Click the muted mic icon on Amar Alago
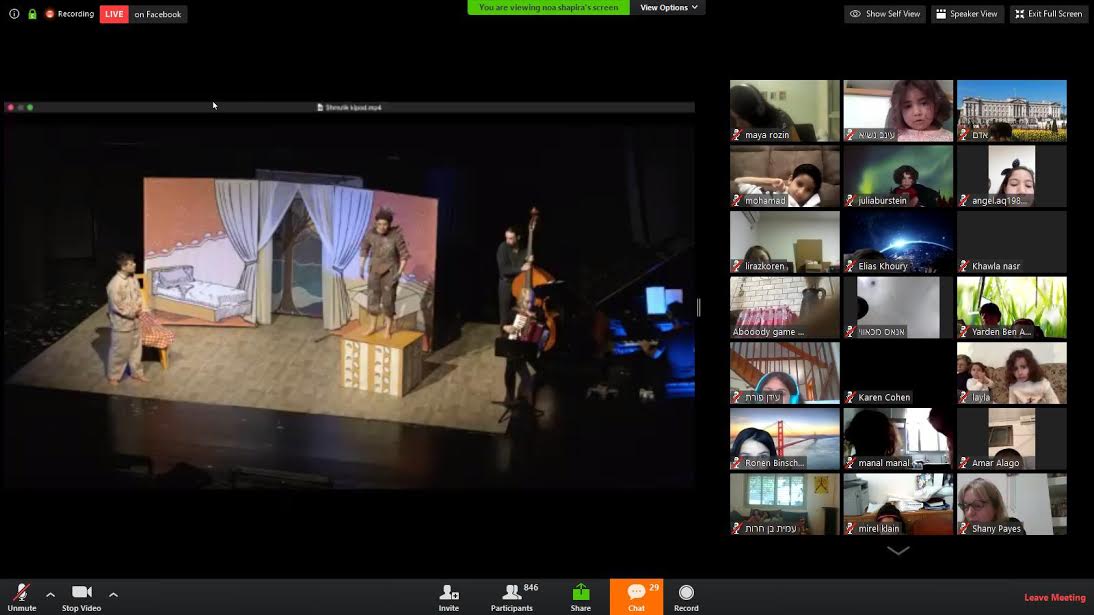The image size is (1094, 615). (x=964, y=463)
